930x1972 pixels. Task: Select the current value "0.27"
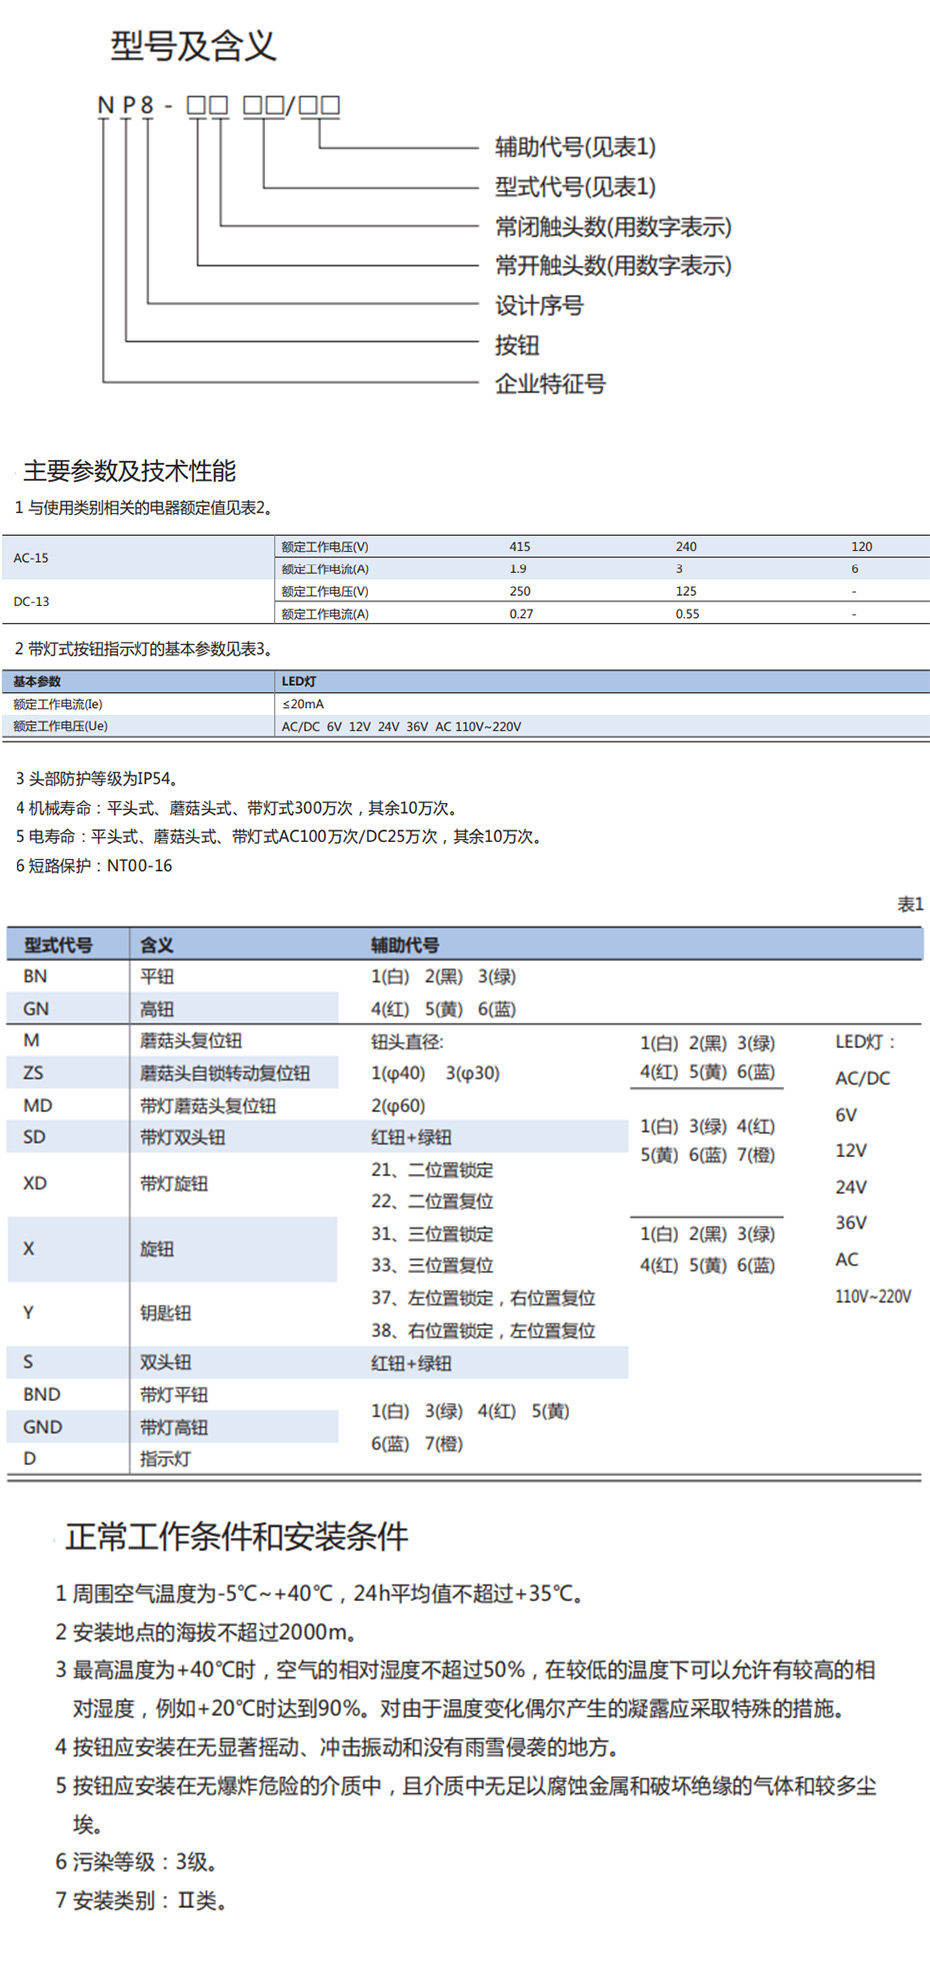click(521, 614)
